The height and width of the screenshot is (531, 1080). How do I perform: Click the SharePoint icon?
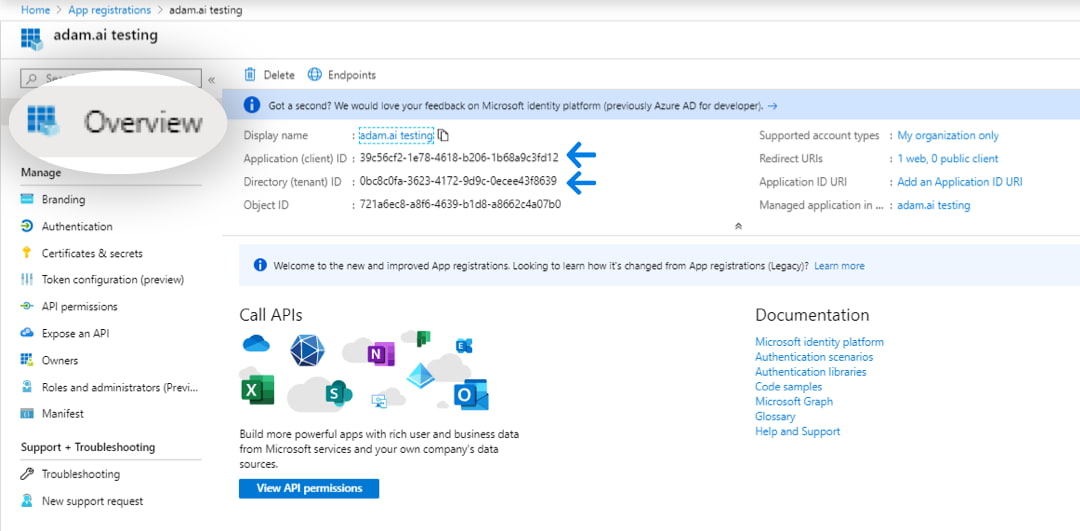[x=339, y=393]
